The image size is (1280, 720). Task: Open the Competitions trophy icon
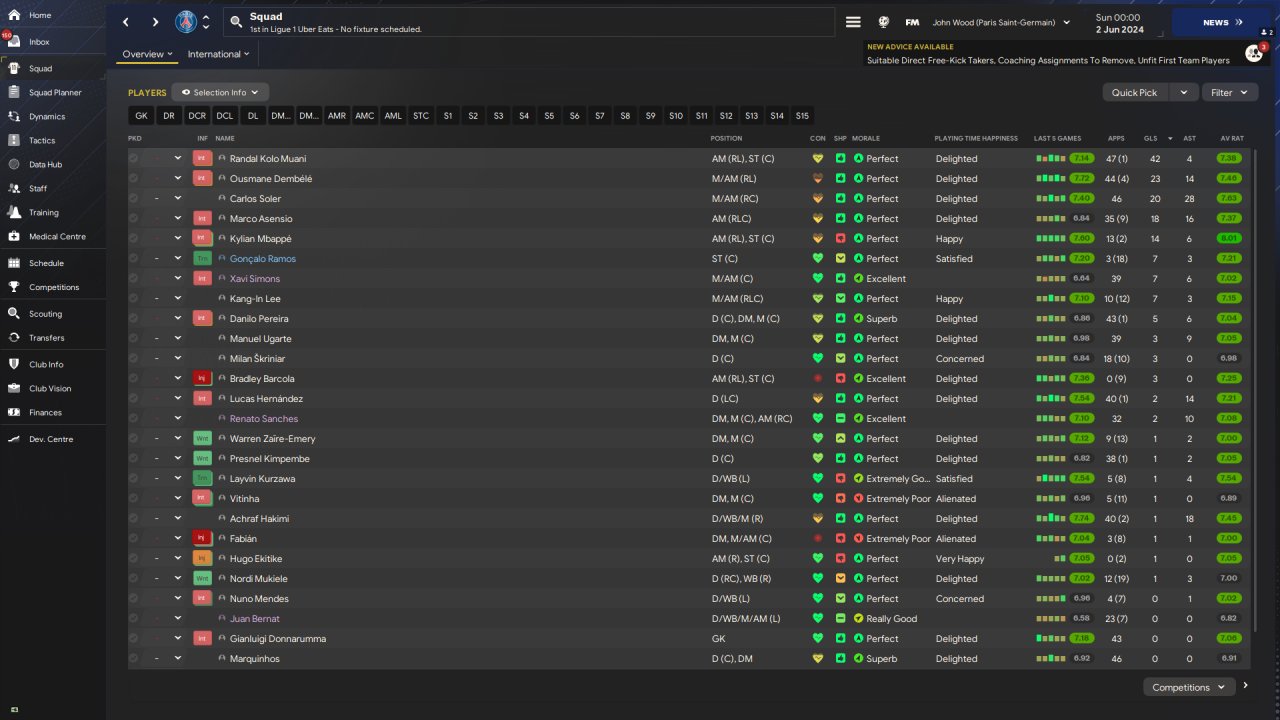pos(14,287)
